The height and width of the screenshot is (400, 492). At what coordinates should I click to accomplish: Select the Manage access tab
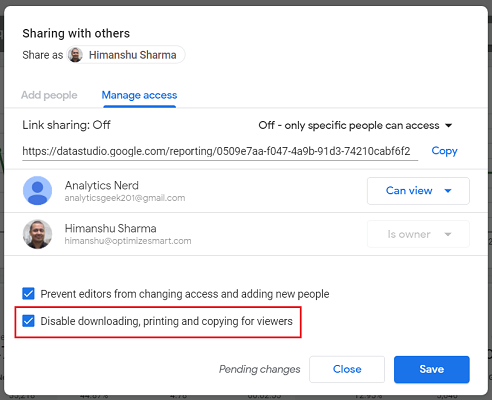[x=139, y=95]
